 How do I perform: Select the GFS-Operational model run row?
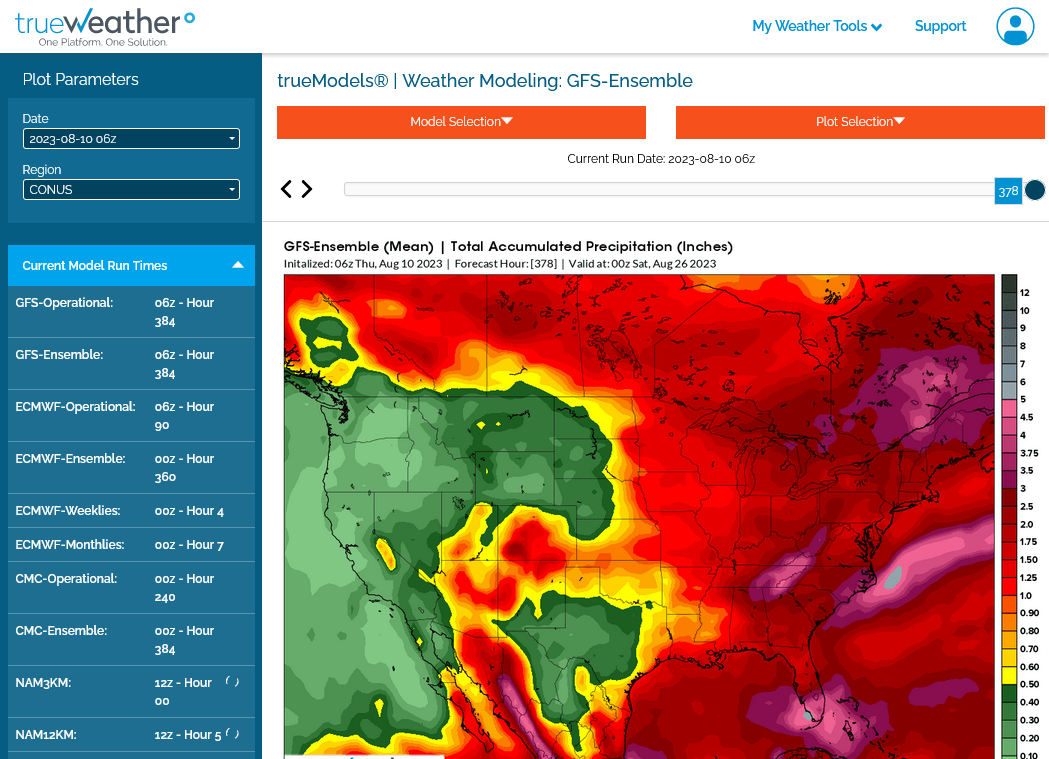131,312
